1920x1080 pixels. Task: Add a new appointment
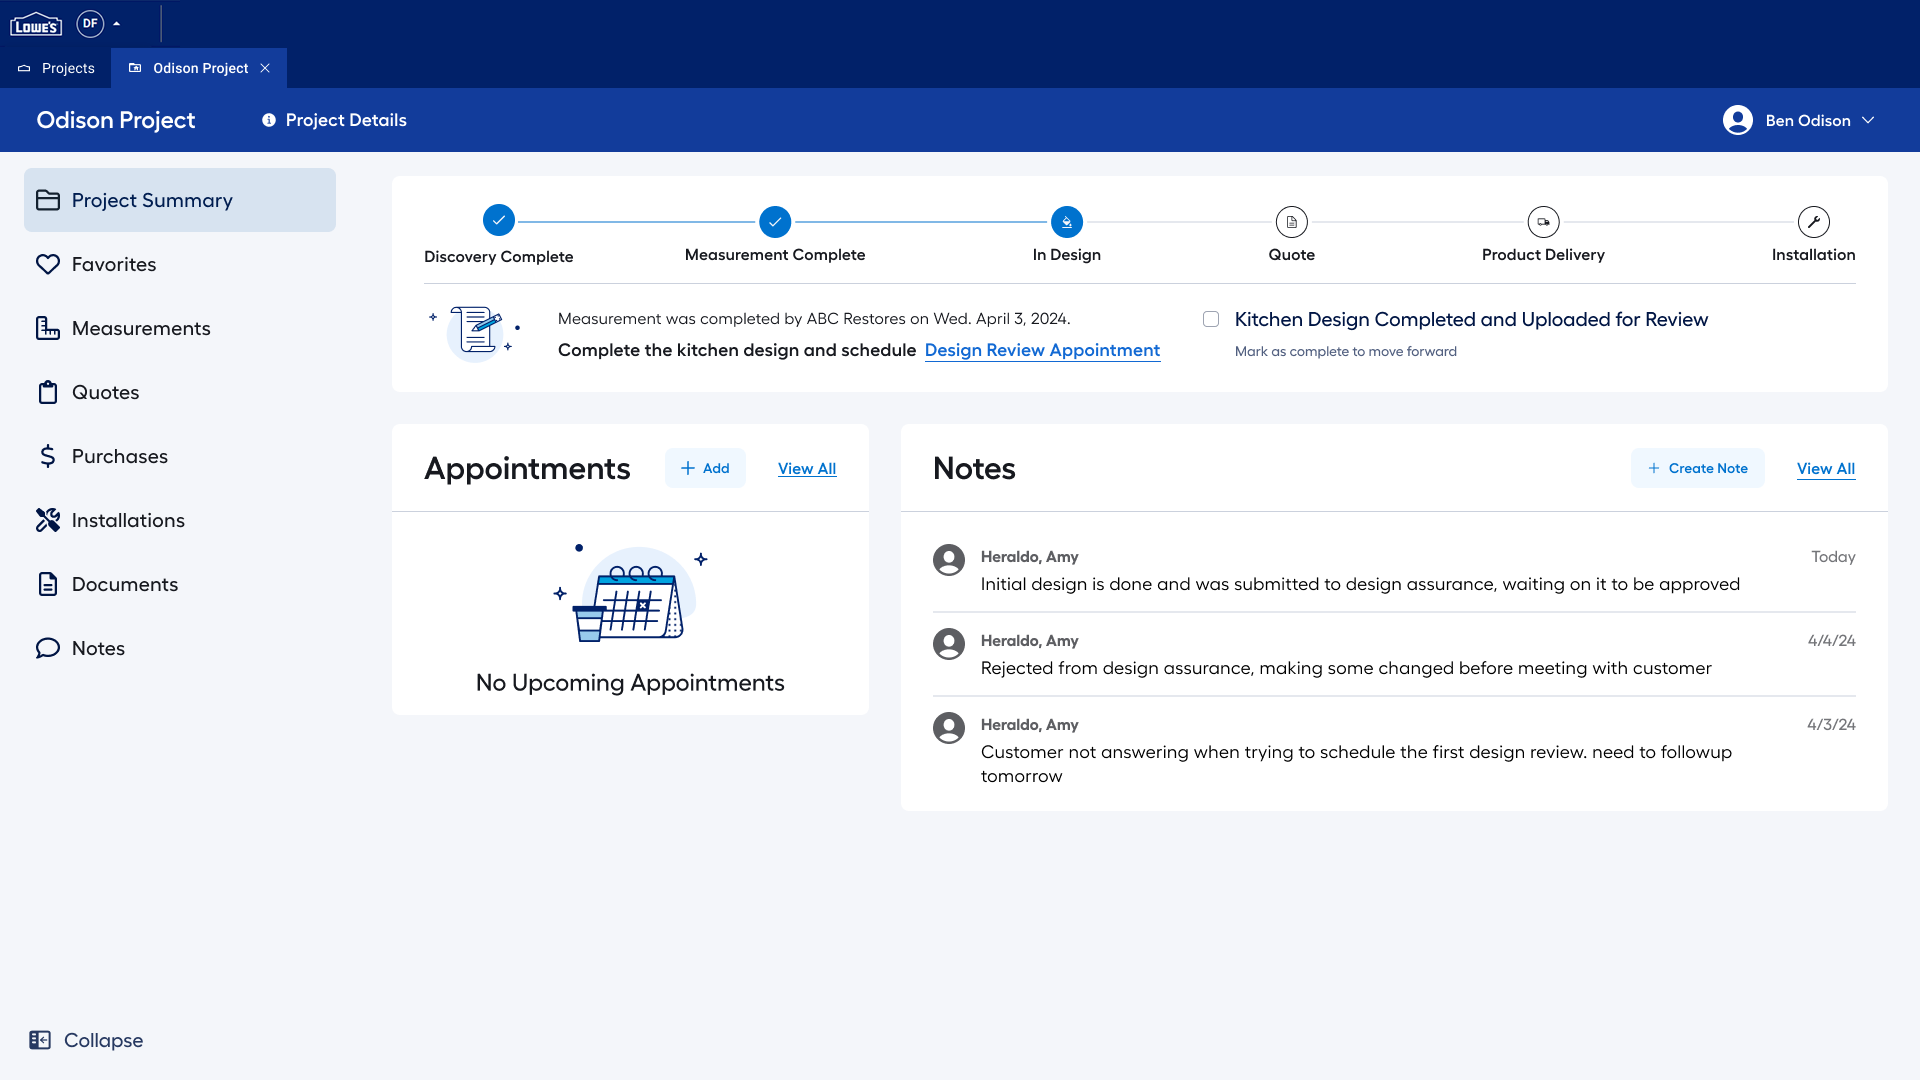(x=705, y=468)
